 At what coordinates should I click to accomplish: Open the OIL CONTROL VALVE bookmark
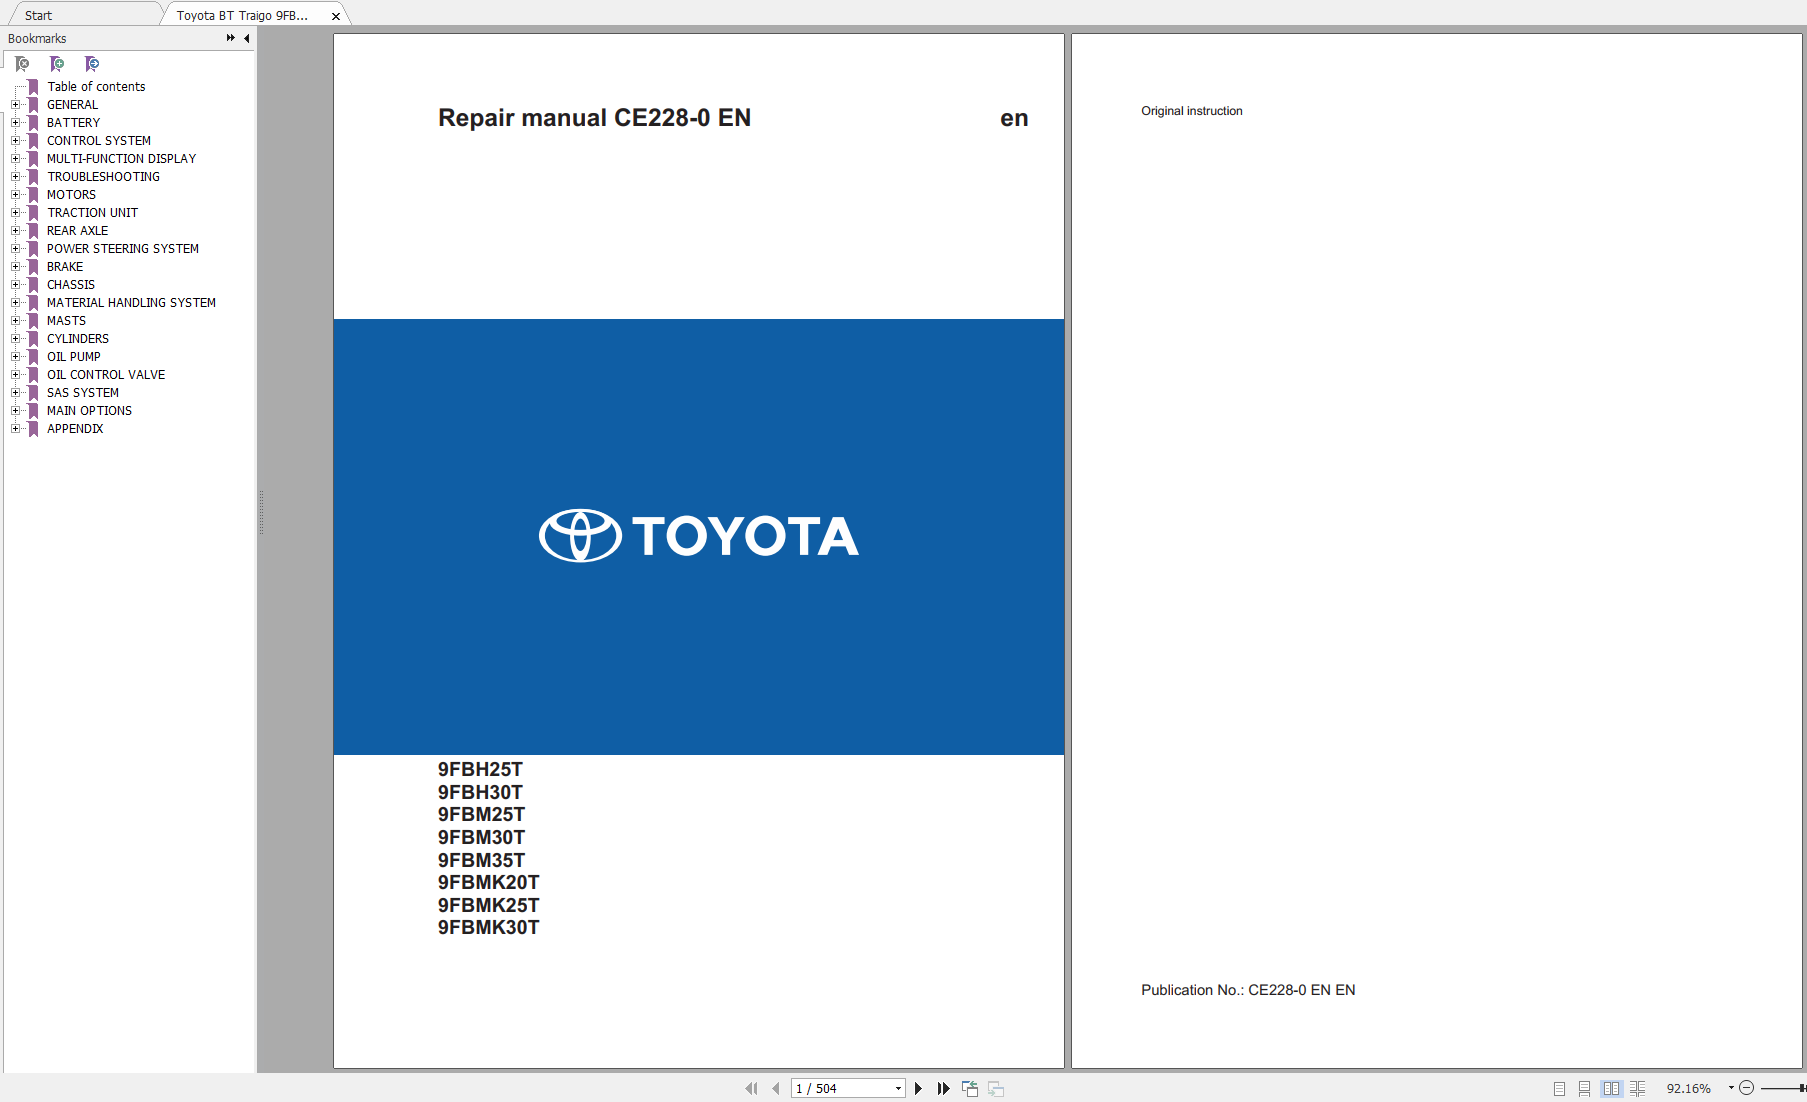pyautogui.click(x=106, y=375)
